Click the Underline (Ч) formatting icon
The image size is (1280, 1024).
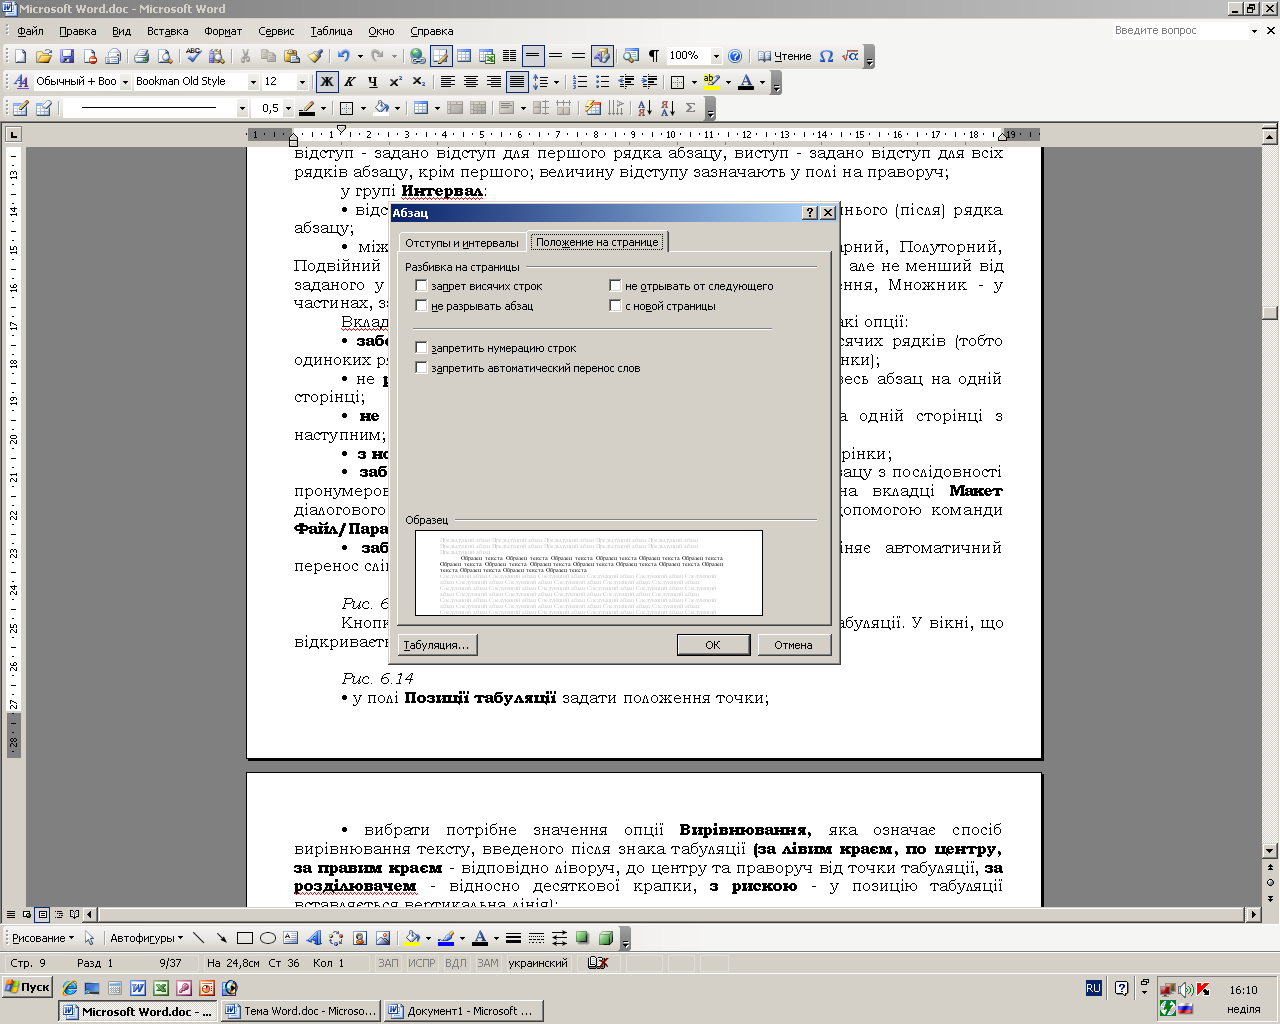click(373, 82)
